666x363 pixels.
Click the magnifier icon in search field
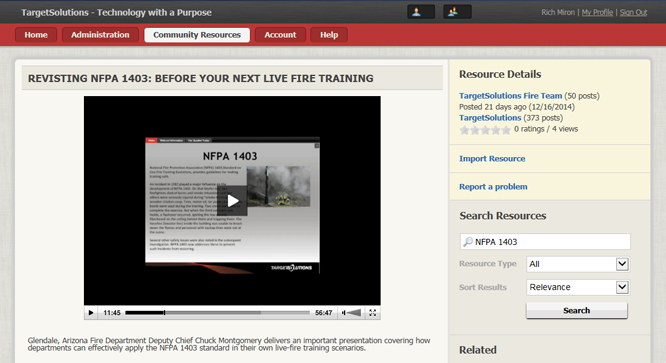(468, 242)
